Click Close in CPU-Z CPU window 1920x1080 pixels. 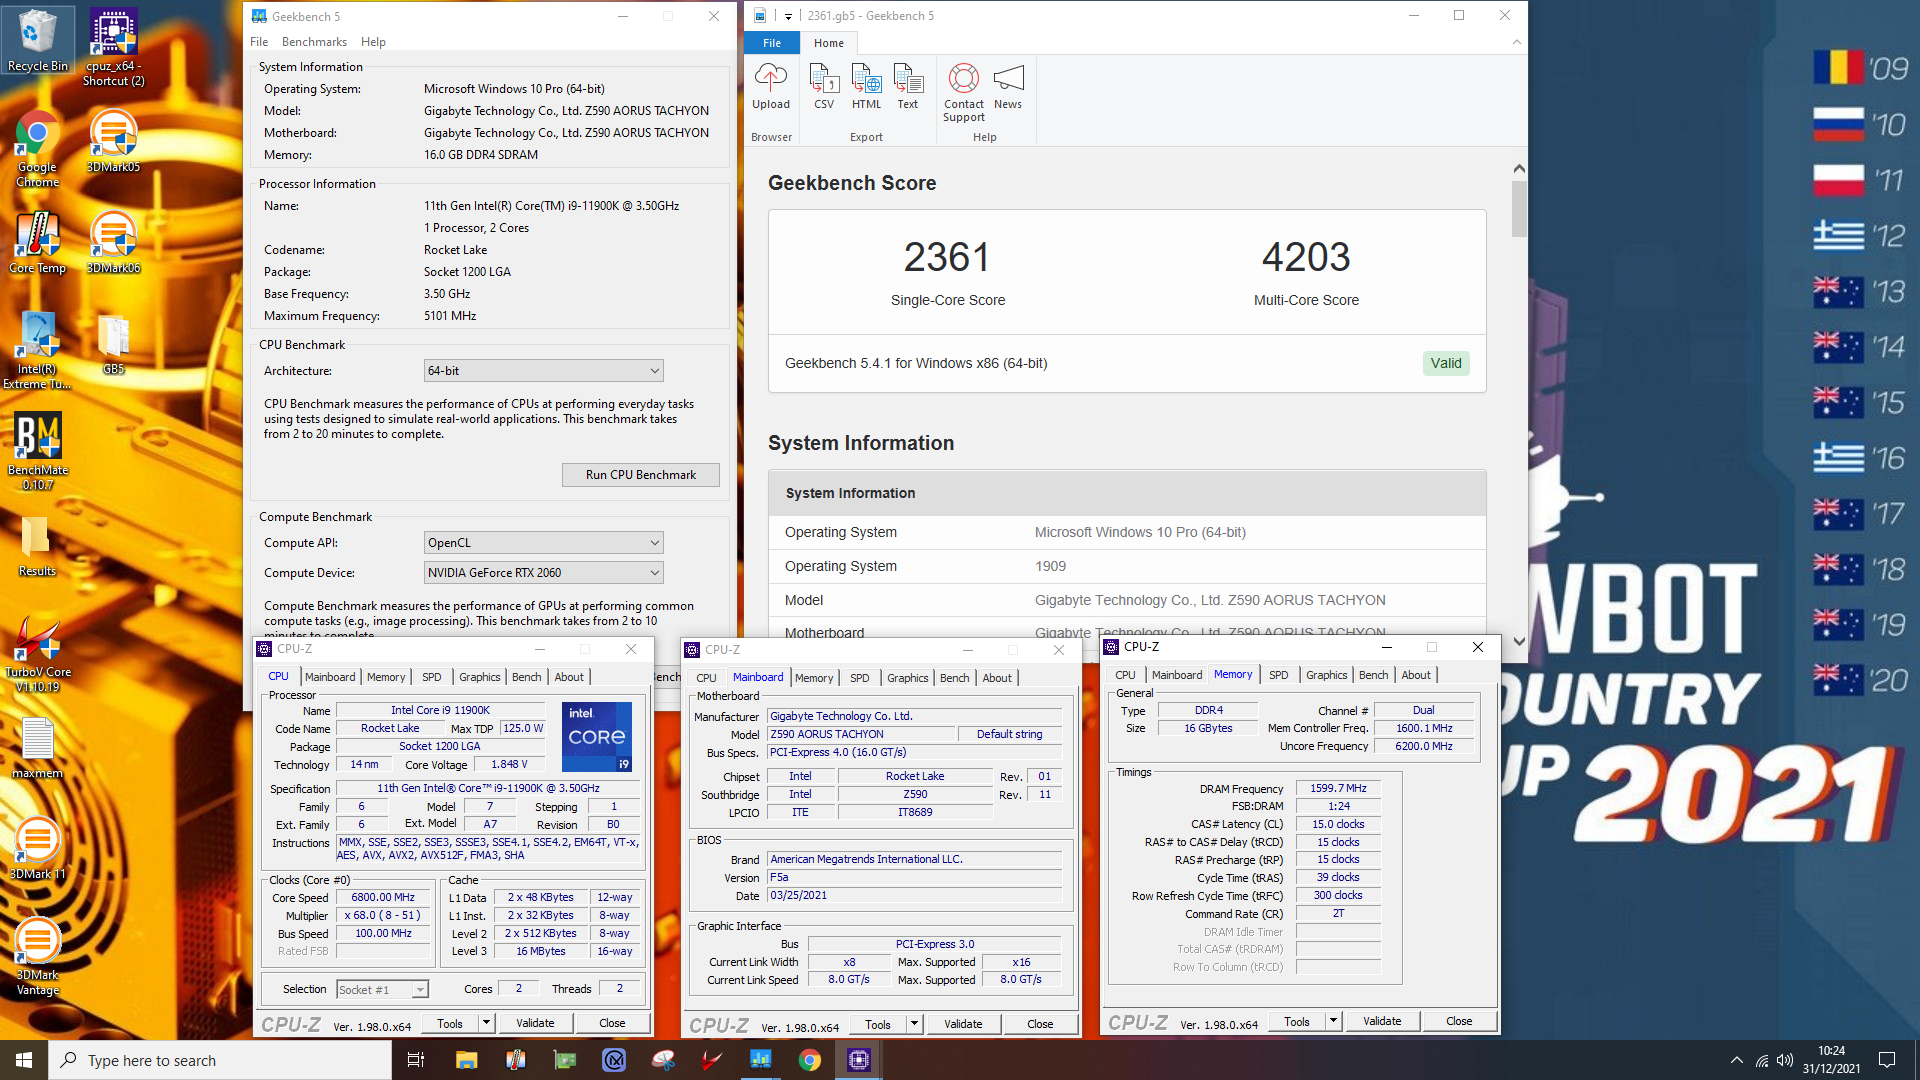coord(612,1023)
